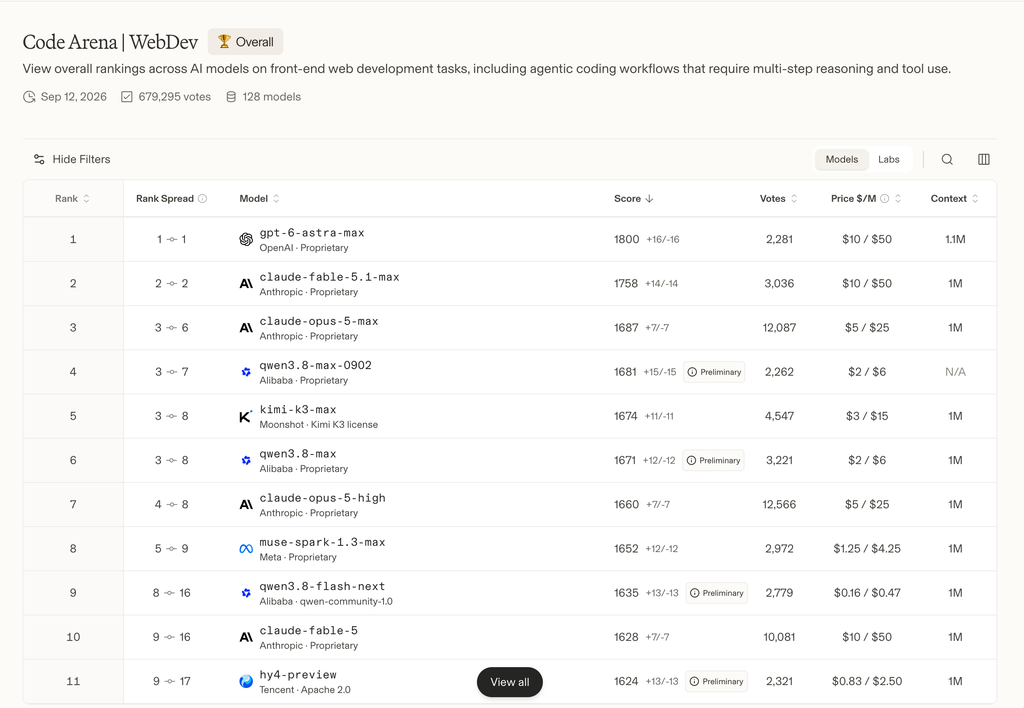Click the Price $/M info icon

coord(884,199)
